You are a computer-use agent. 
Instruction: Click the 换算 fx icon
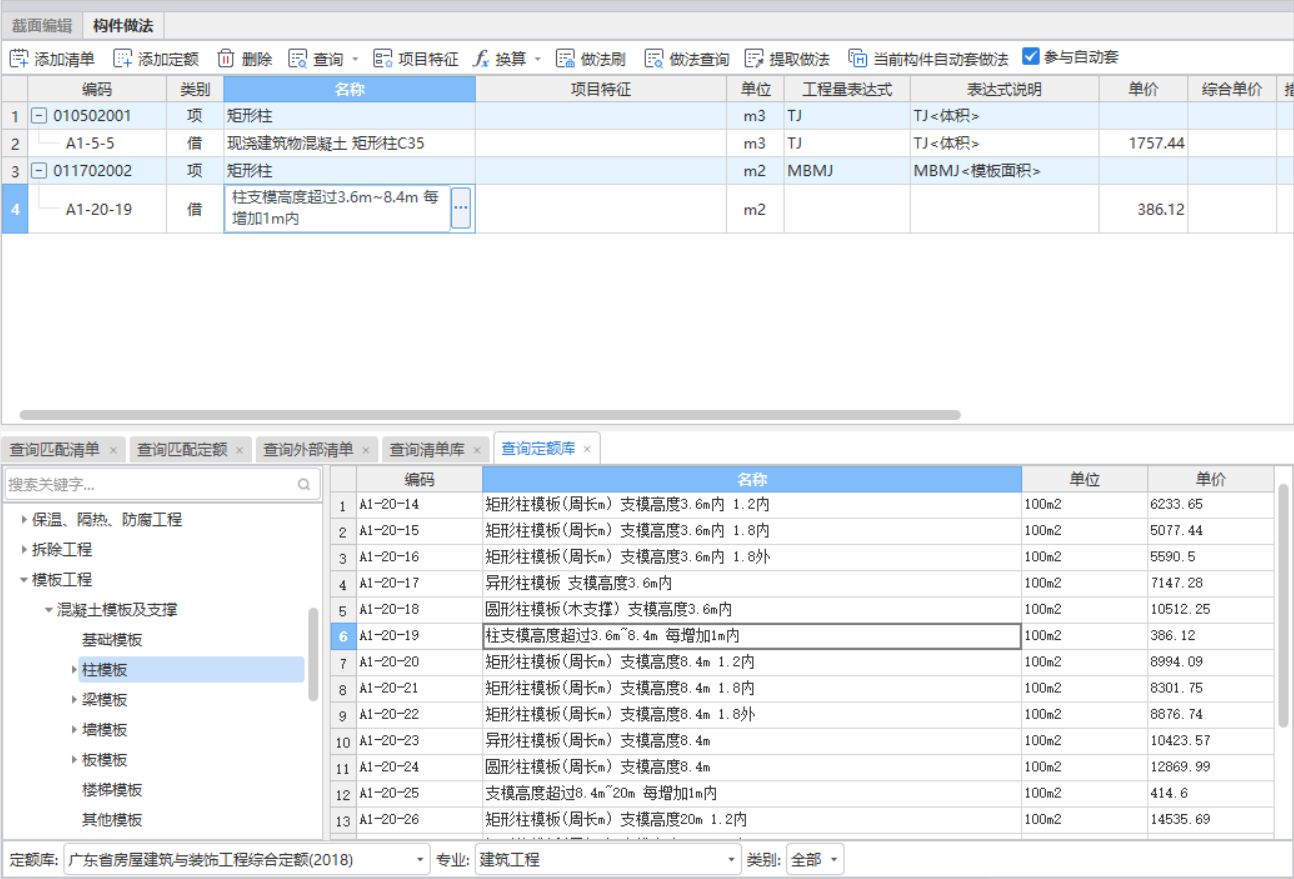point(481,59)
